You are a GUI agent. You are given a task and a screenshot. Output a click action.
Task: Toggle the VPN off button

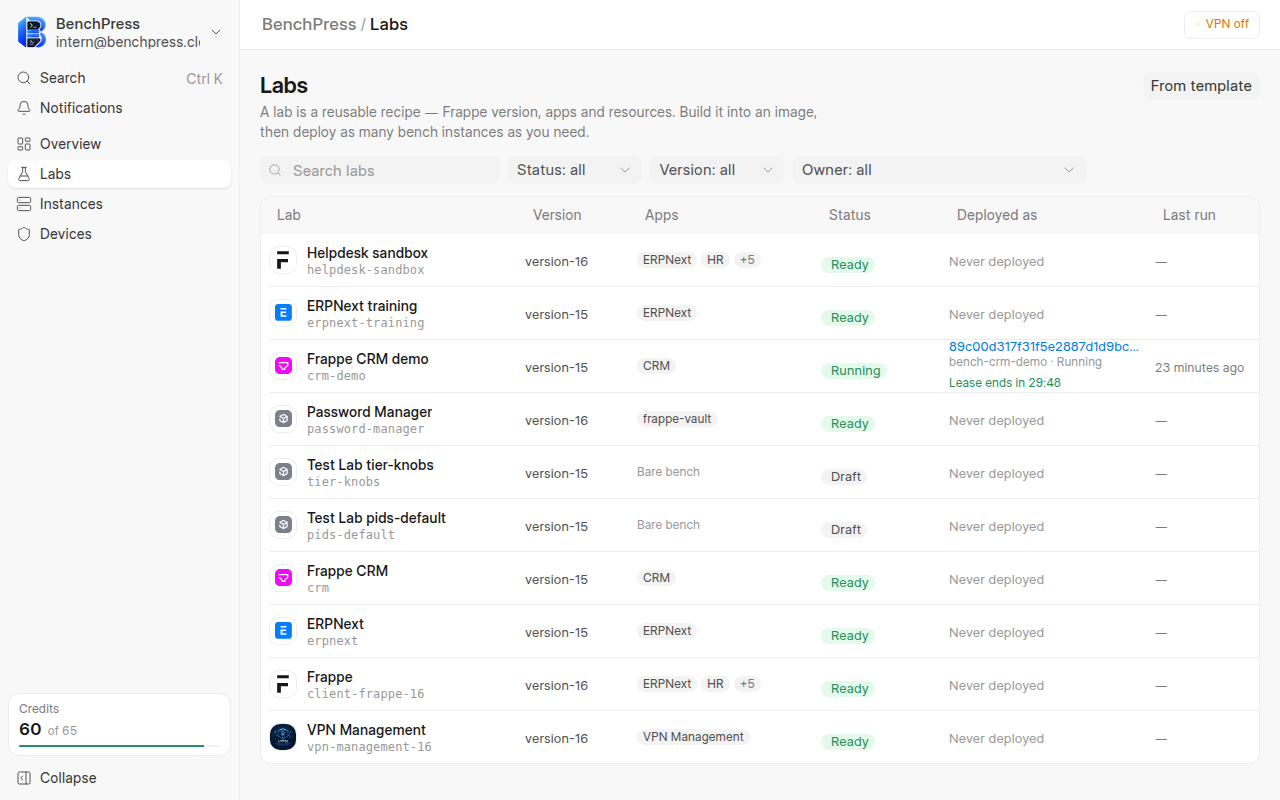1222,24
